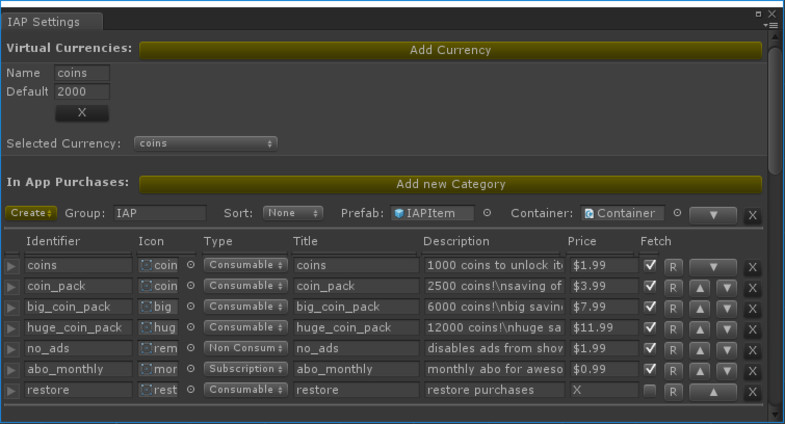
Task: Change Subscription type for abo_monthly
Action: [x=245, y=369]
